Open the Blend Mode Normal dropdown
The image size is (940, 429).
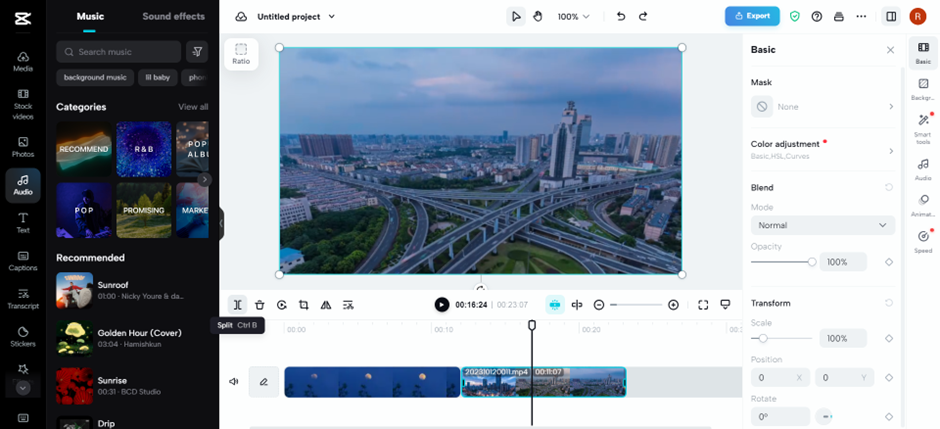pos(822,225)
